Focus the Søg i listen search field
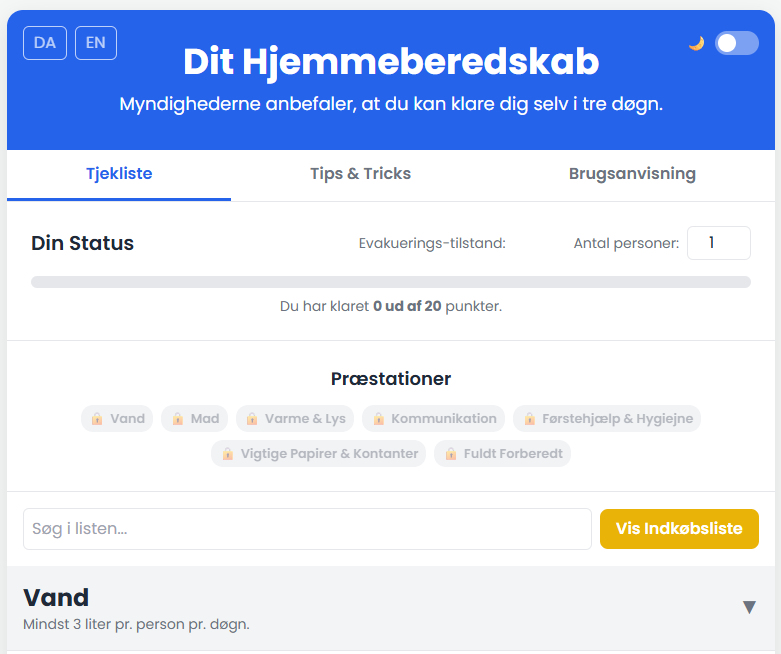 tap(307, 529)
